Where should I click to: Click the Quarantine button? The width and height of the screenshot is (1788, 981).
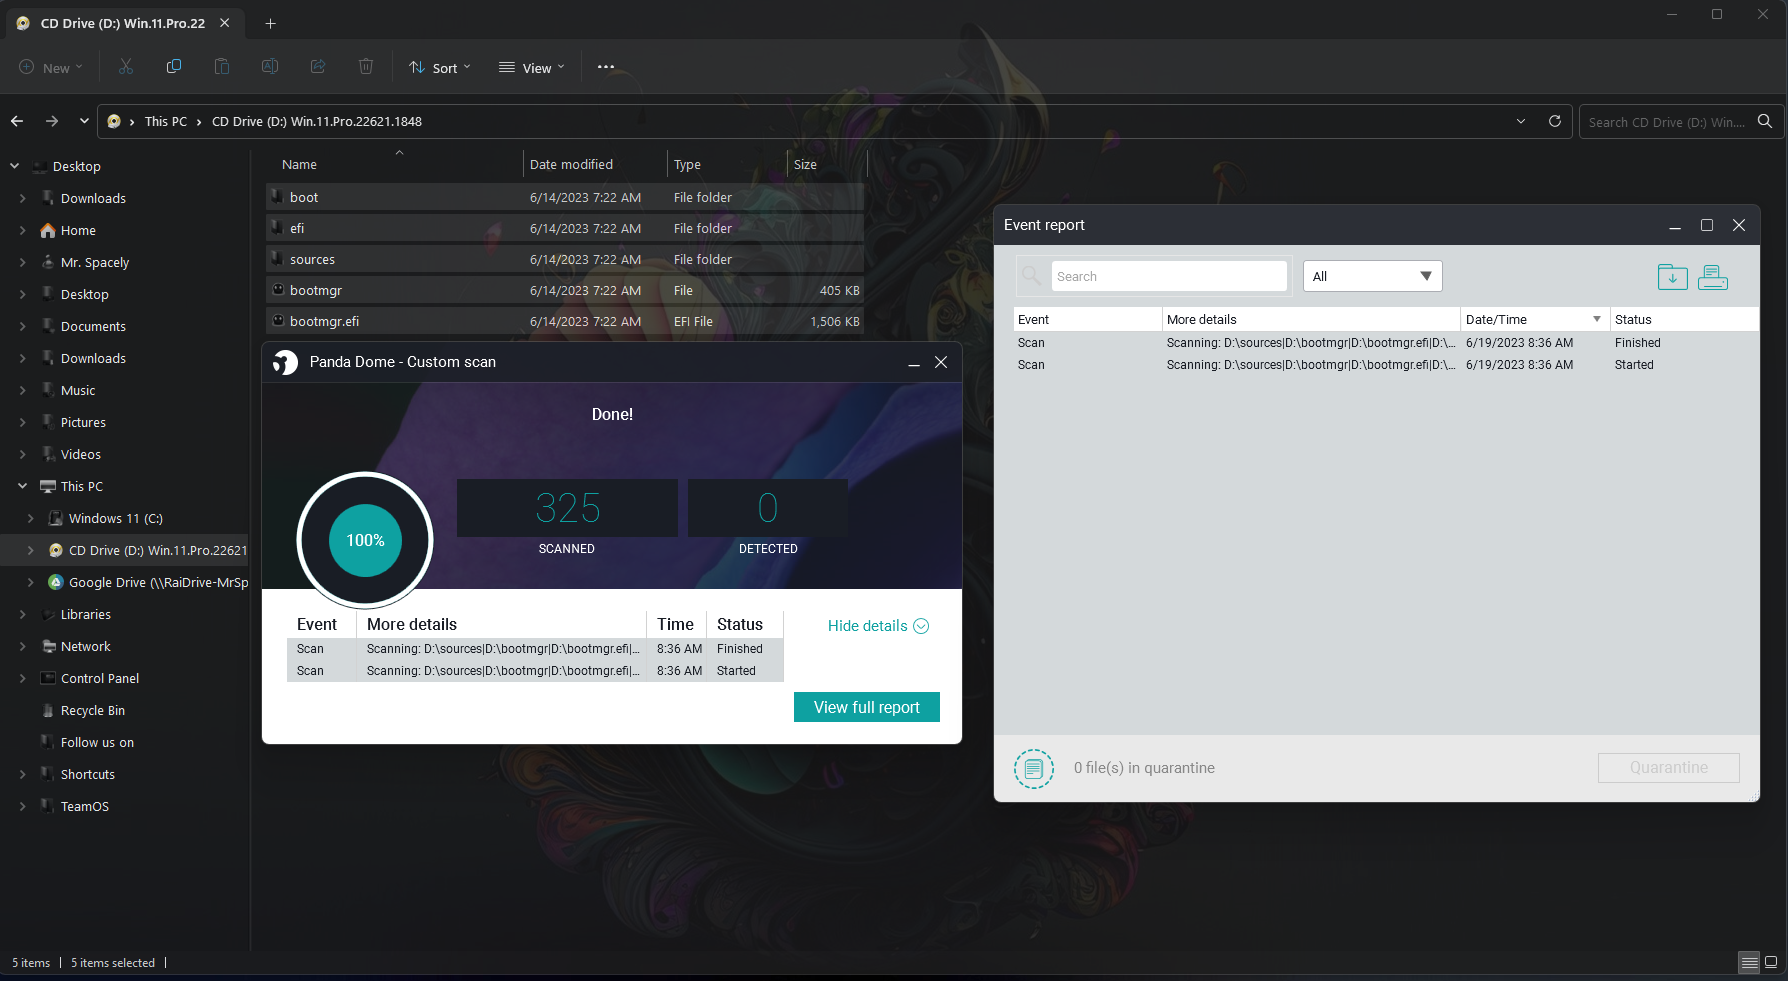pos(1669,767)
